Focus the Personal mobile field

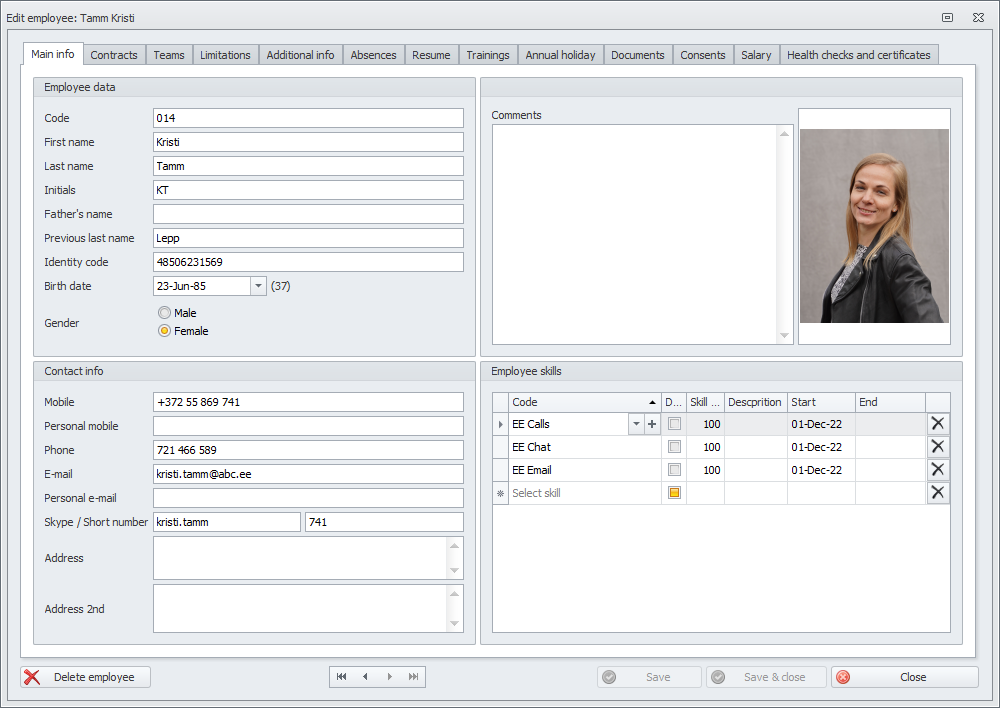[308, 425]
